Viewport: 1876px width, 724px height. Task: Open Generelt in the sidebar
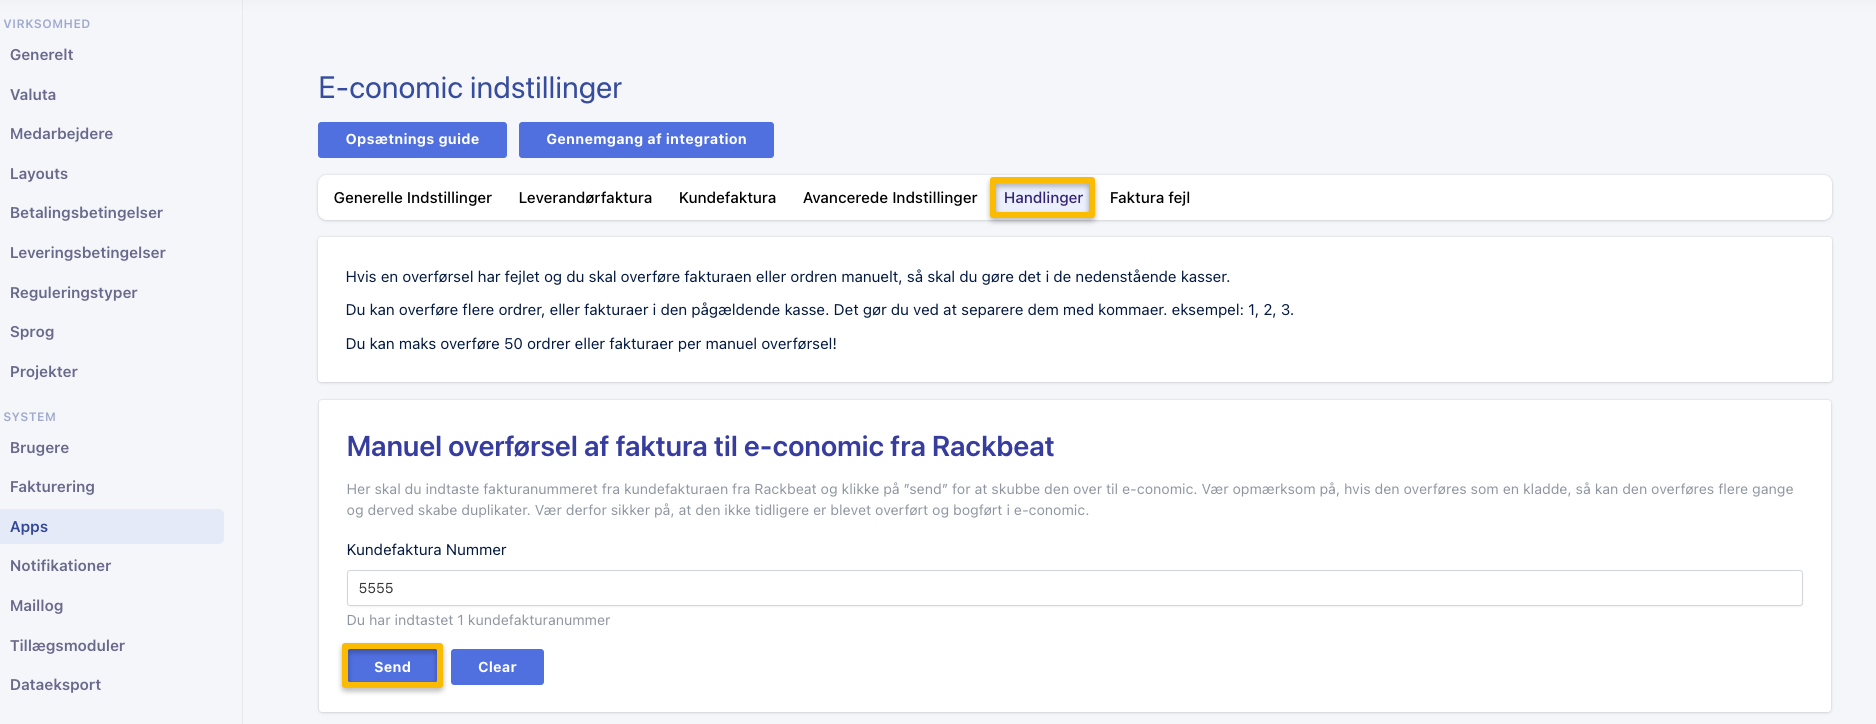click(x=42, y=55)
